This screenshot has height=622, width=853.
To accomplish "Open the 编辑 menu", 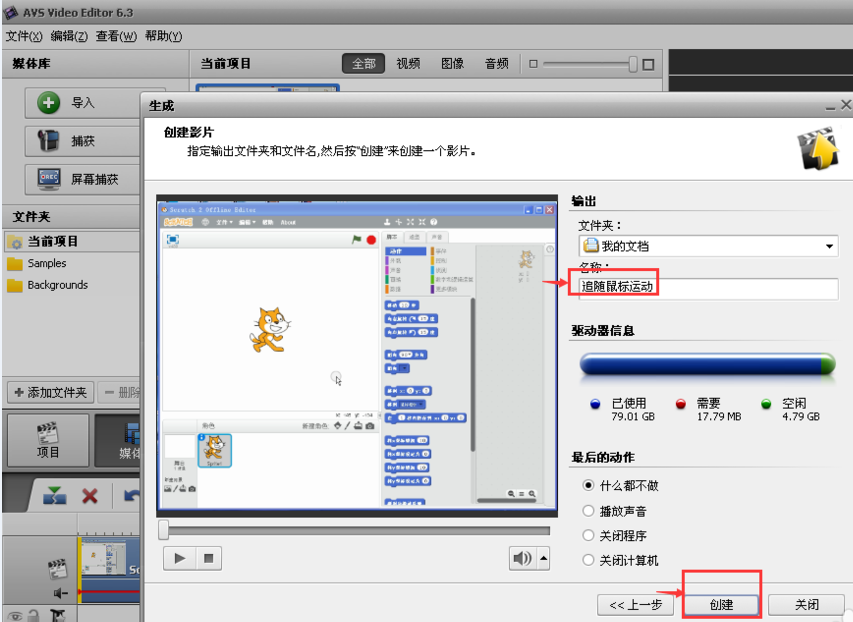I will pyautogui.click(x=69, y=36).
